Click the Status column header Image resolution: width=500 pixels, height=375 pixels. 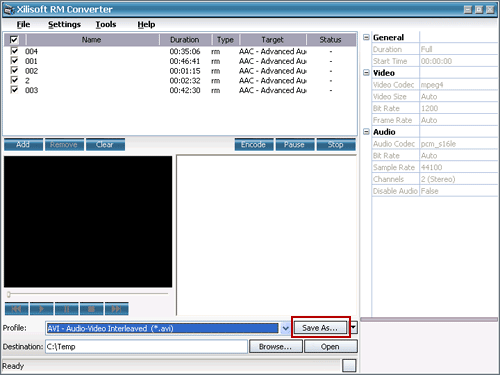[331, 40]
